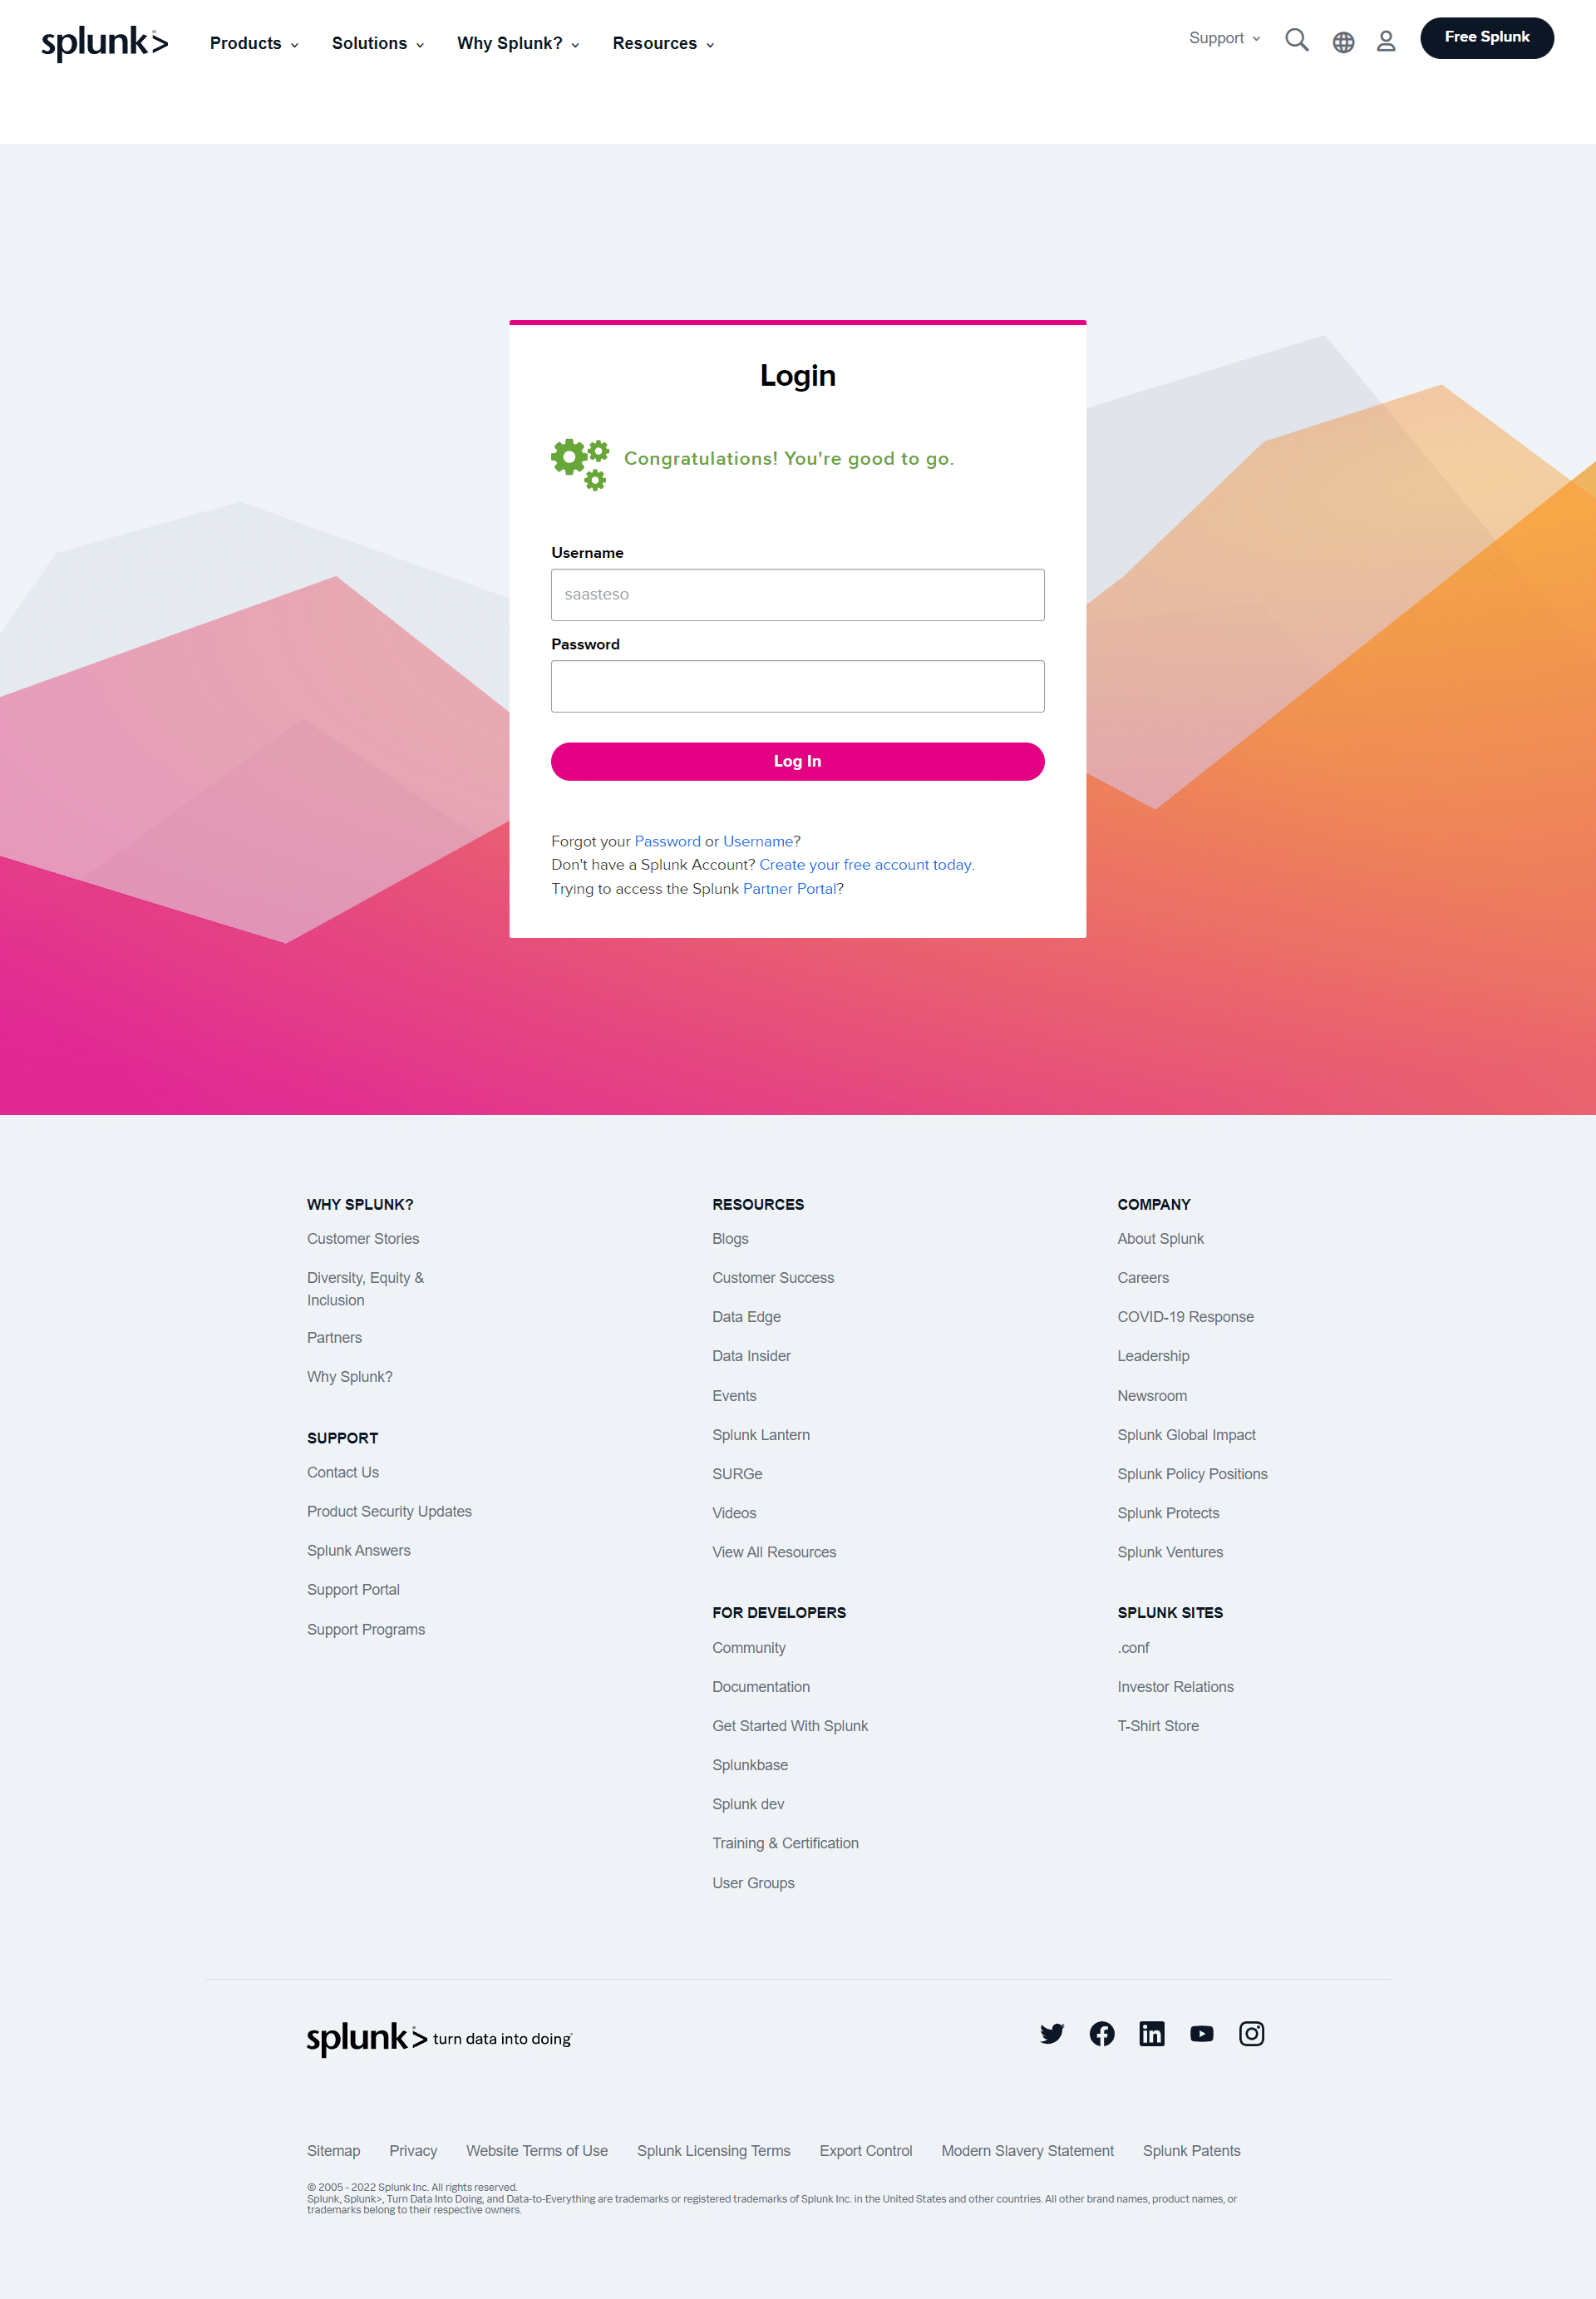Image resolution: width=1596 pixels, height=2299 pixels.
Task: Open the Sitemap link
Action: coord(333,2150)
